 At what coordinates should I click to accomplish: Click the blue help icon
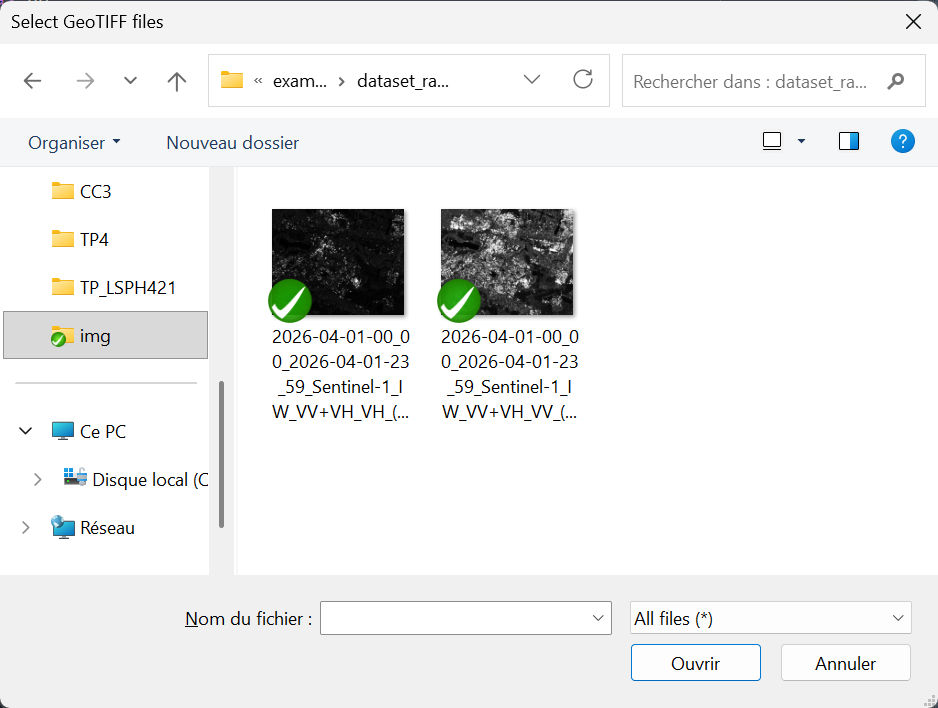point(903,141)
